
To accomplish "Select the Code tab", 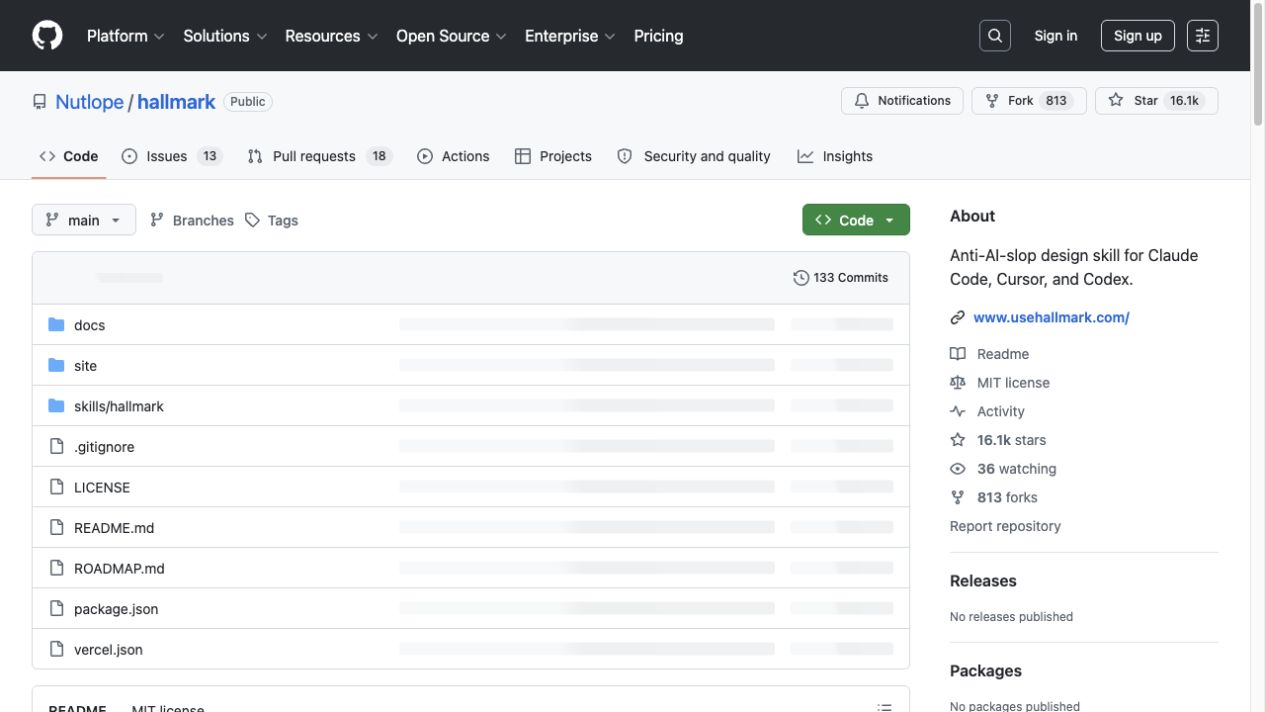I will [69, 156].
